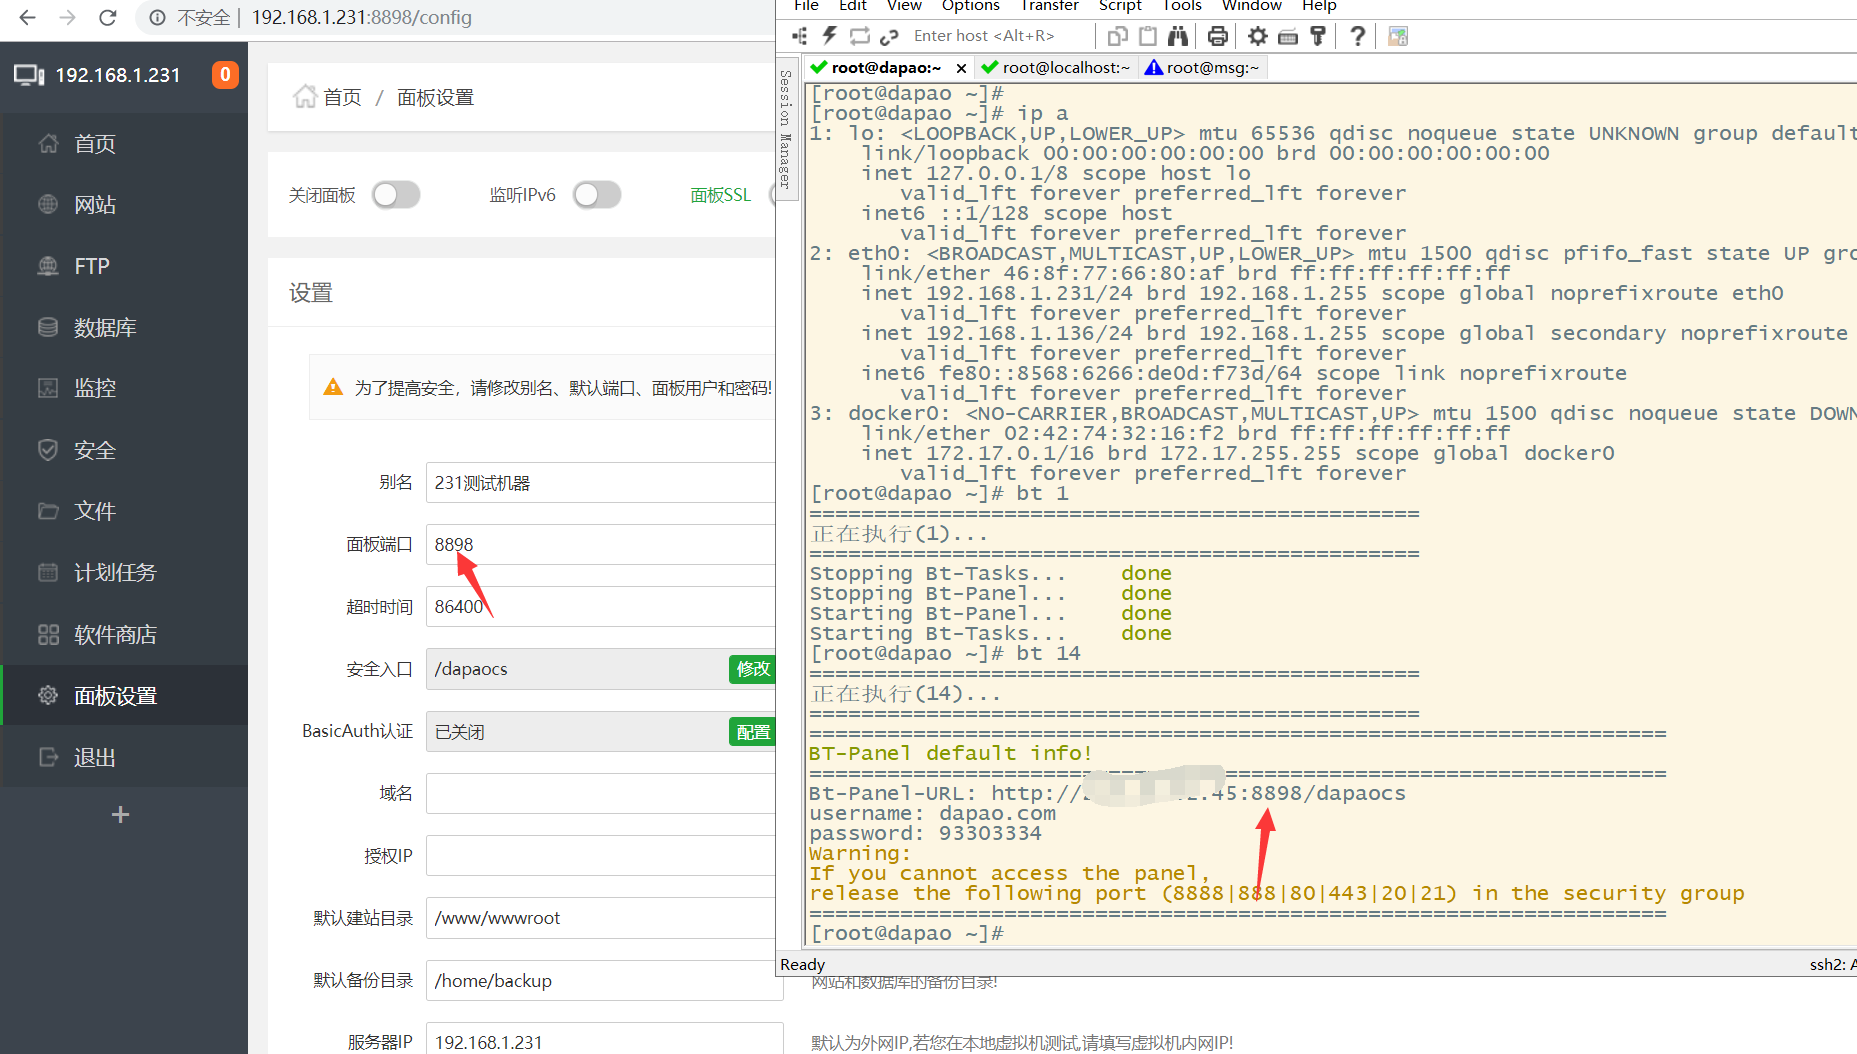Image resolution: width=1857 pixels, height=1054 pixels.
Task: Click 超时时间 input with 86400
Action: click(x=600, y=607)
